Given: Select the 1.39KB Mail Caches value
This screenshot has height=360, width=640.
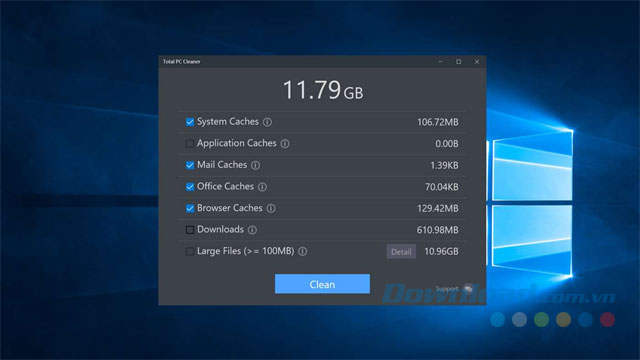Looking at the screenshot, I should click(x=444, y=166).
